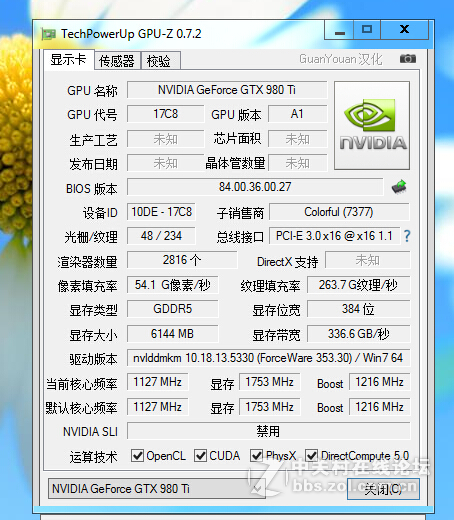Image resolution: width=454 pixels, height=520 pixels.
Task: Click the GuanYouan 汉化 credit text
Action: (x=341, y=59)
